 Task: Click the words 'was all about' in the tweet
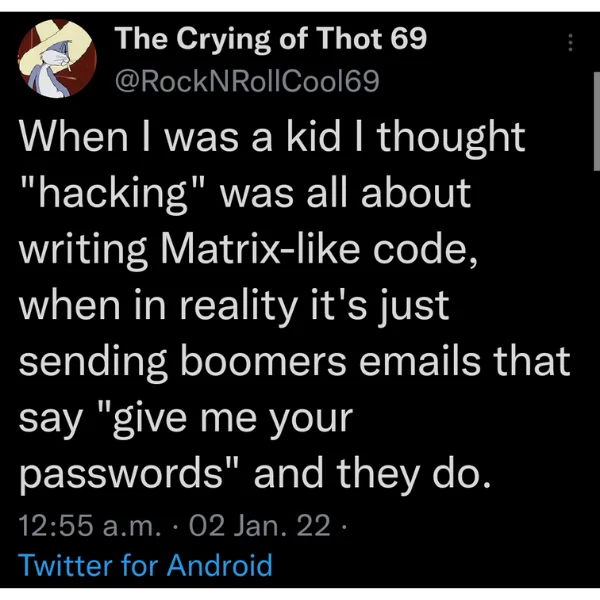[x=346, y=193]
